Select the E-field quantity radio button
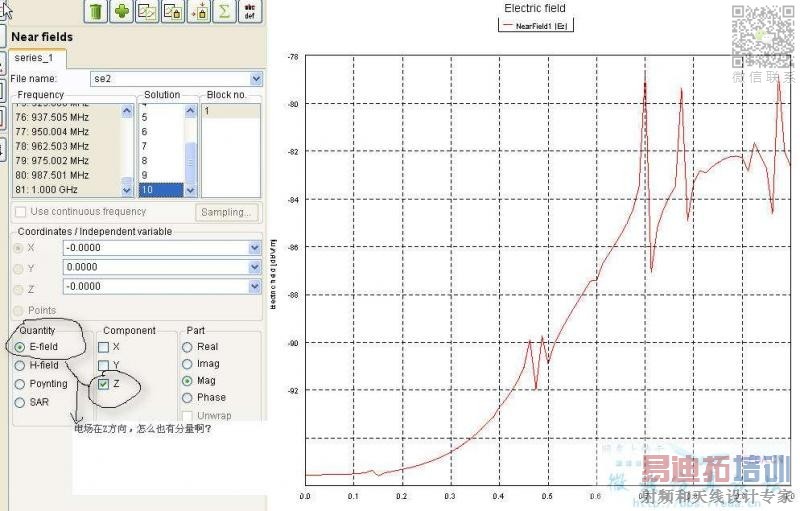 20,347
